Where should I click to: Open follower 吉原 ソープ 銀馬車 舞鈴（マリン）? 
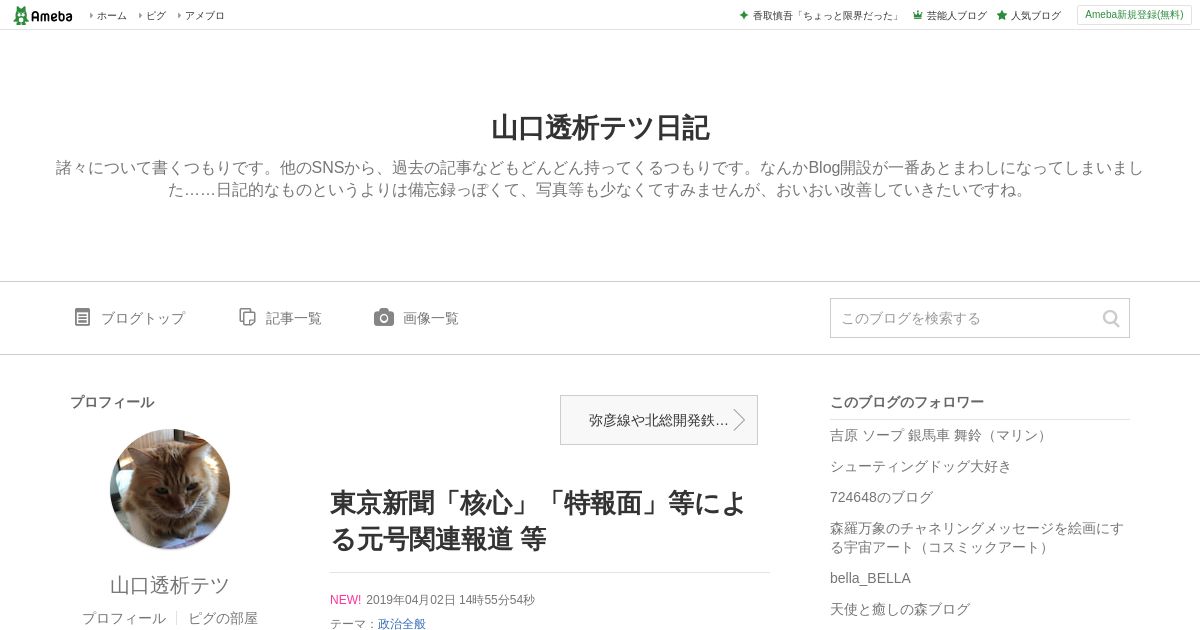[941, 435]
